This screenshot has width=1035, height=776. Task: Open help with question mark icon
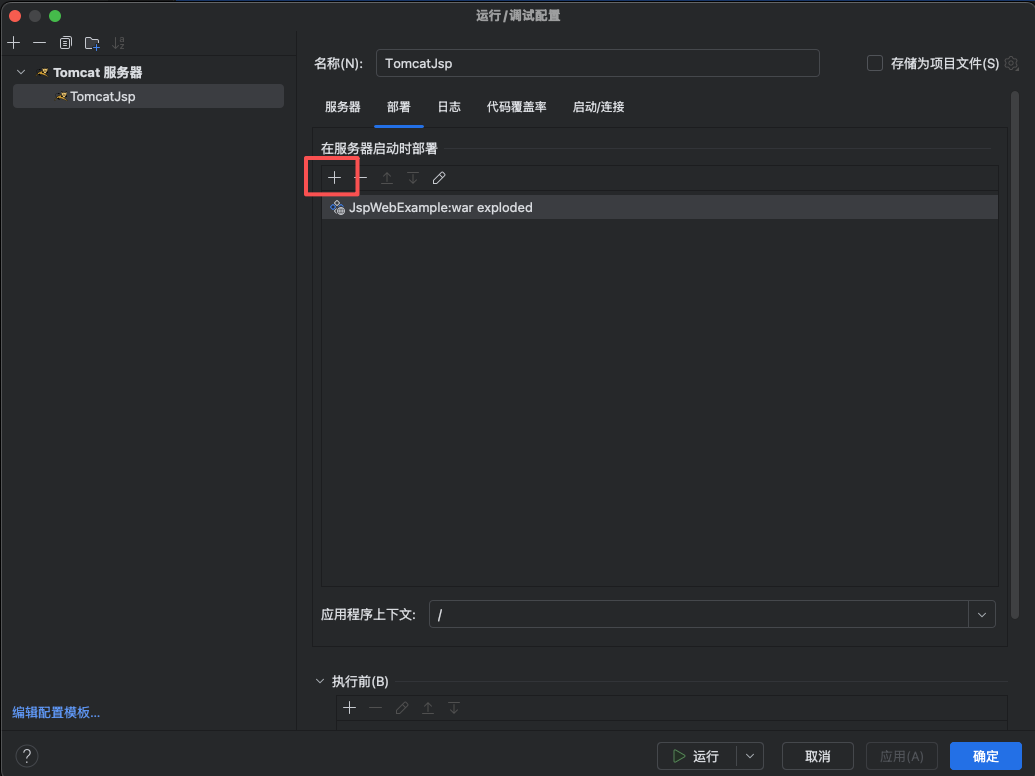[x=27, y=756]
